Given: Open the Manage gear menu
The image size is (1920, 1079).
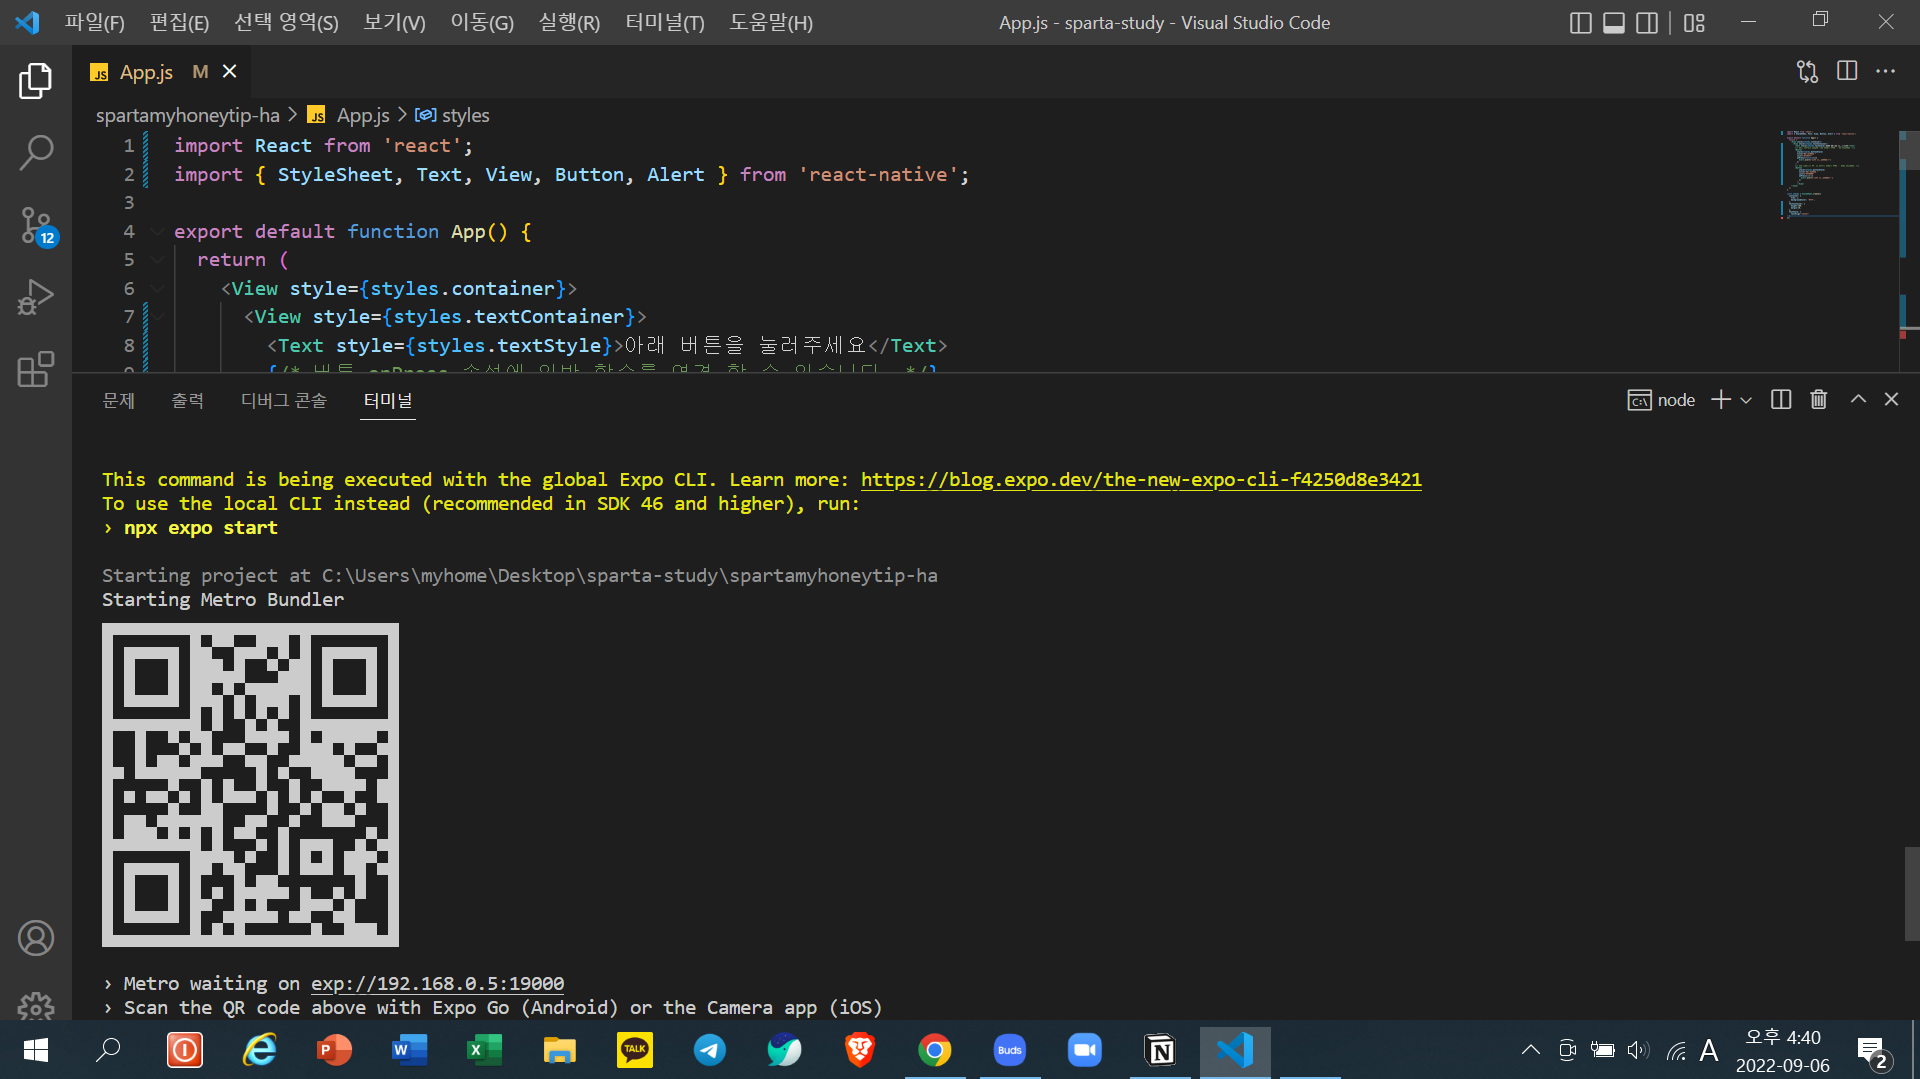Looking at the screenshot, I should click(36, 1005).
